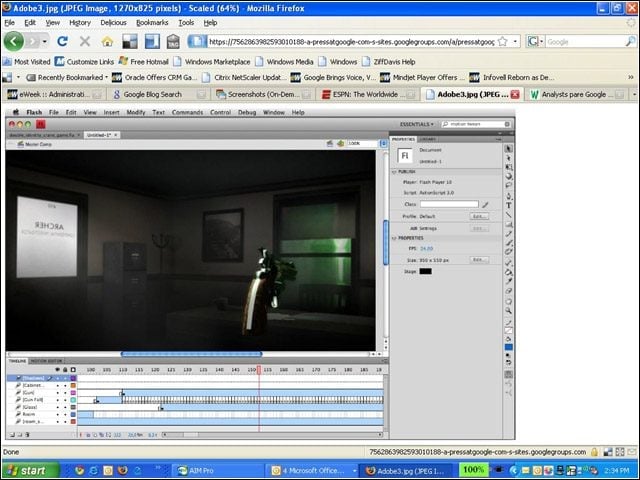The height and width of the screenshot is (480, 640).
Task: Open Firefox Bookmarks menu
Action: point(152,23)
